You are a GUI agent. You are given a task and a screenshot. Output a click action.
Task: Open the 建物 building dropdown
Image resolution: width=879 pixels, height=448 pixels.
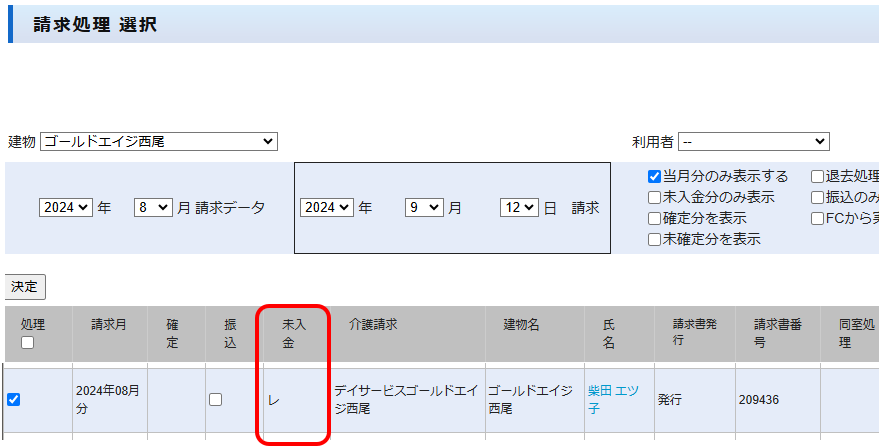(x=158, y=142)
